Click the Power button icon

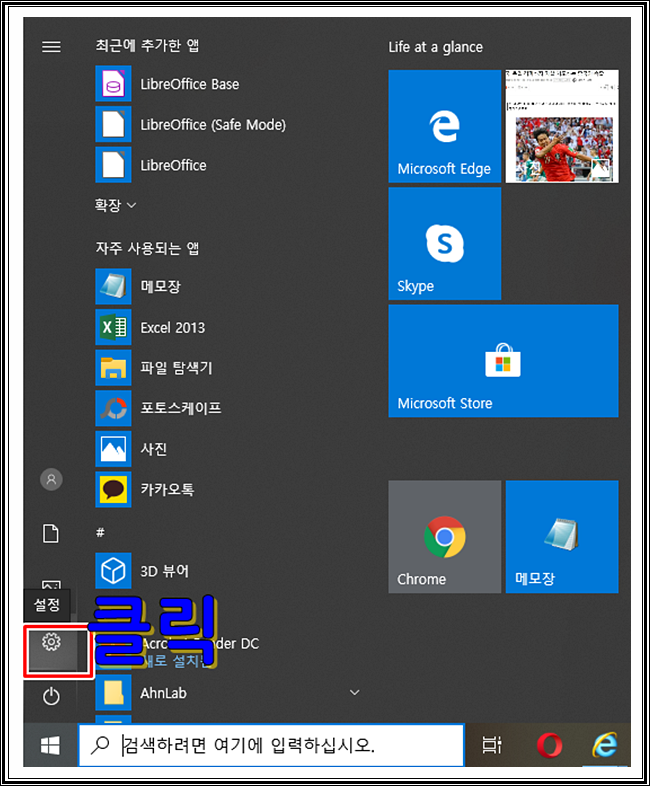coord(51,696)
